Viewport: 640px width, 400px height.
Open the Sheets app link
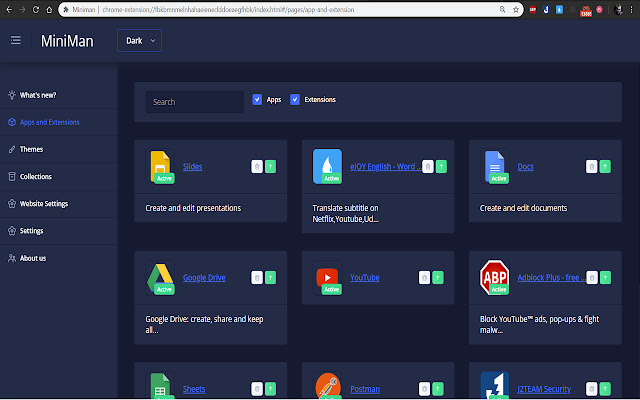194,389
